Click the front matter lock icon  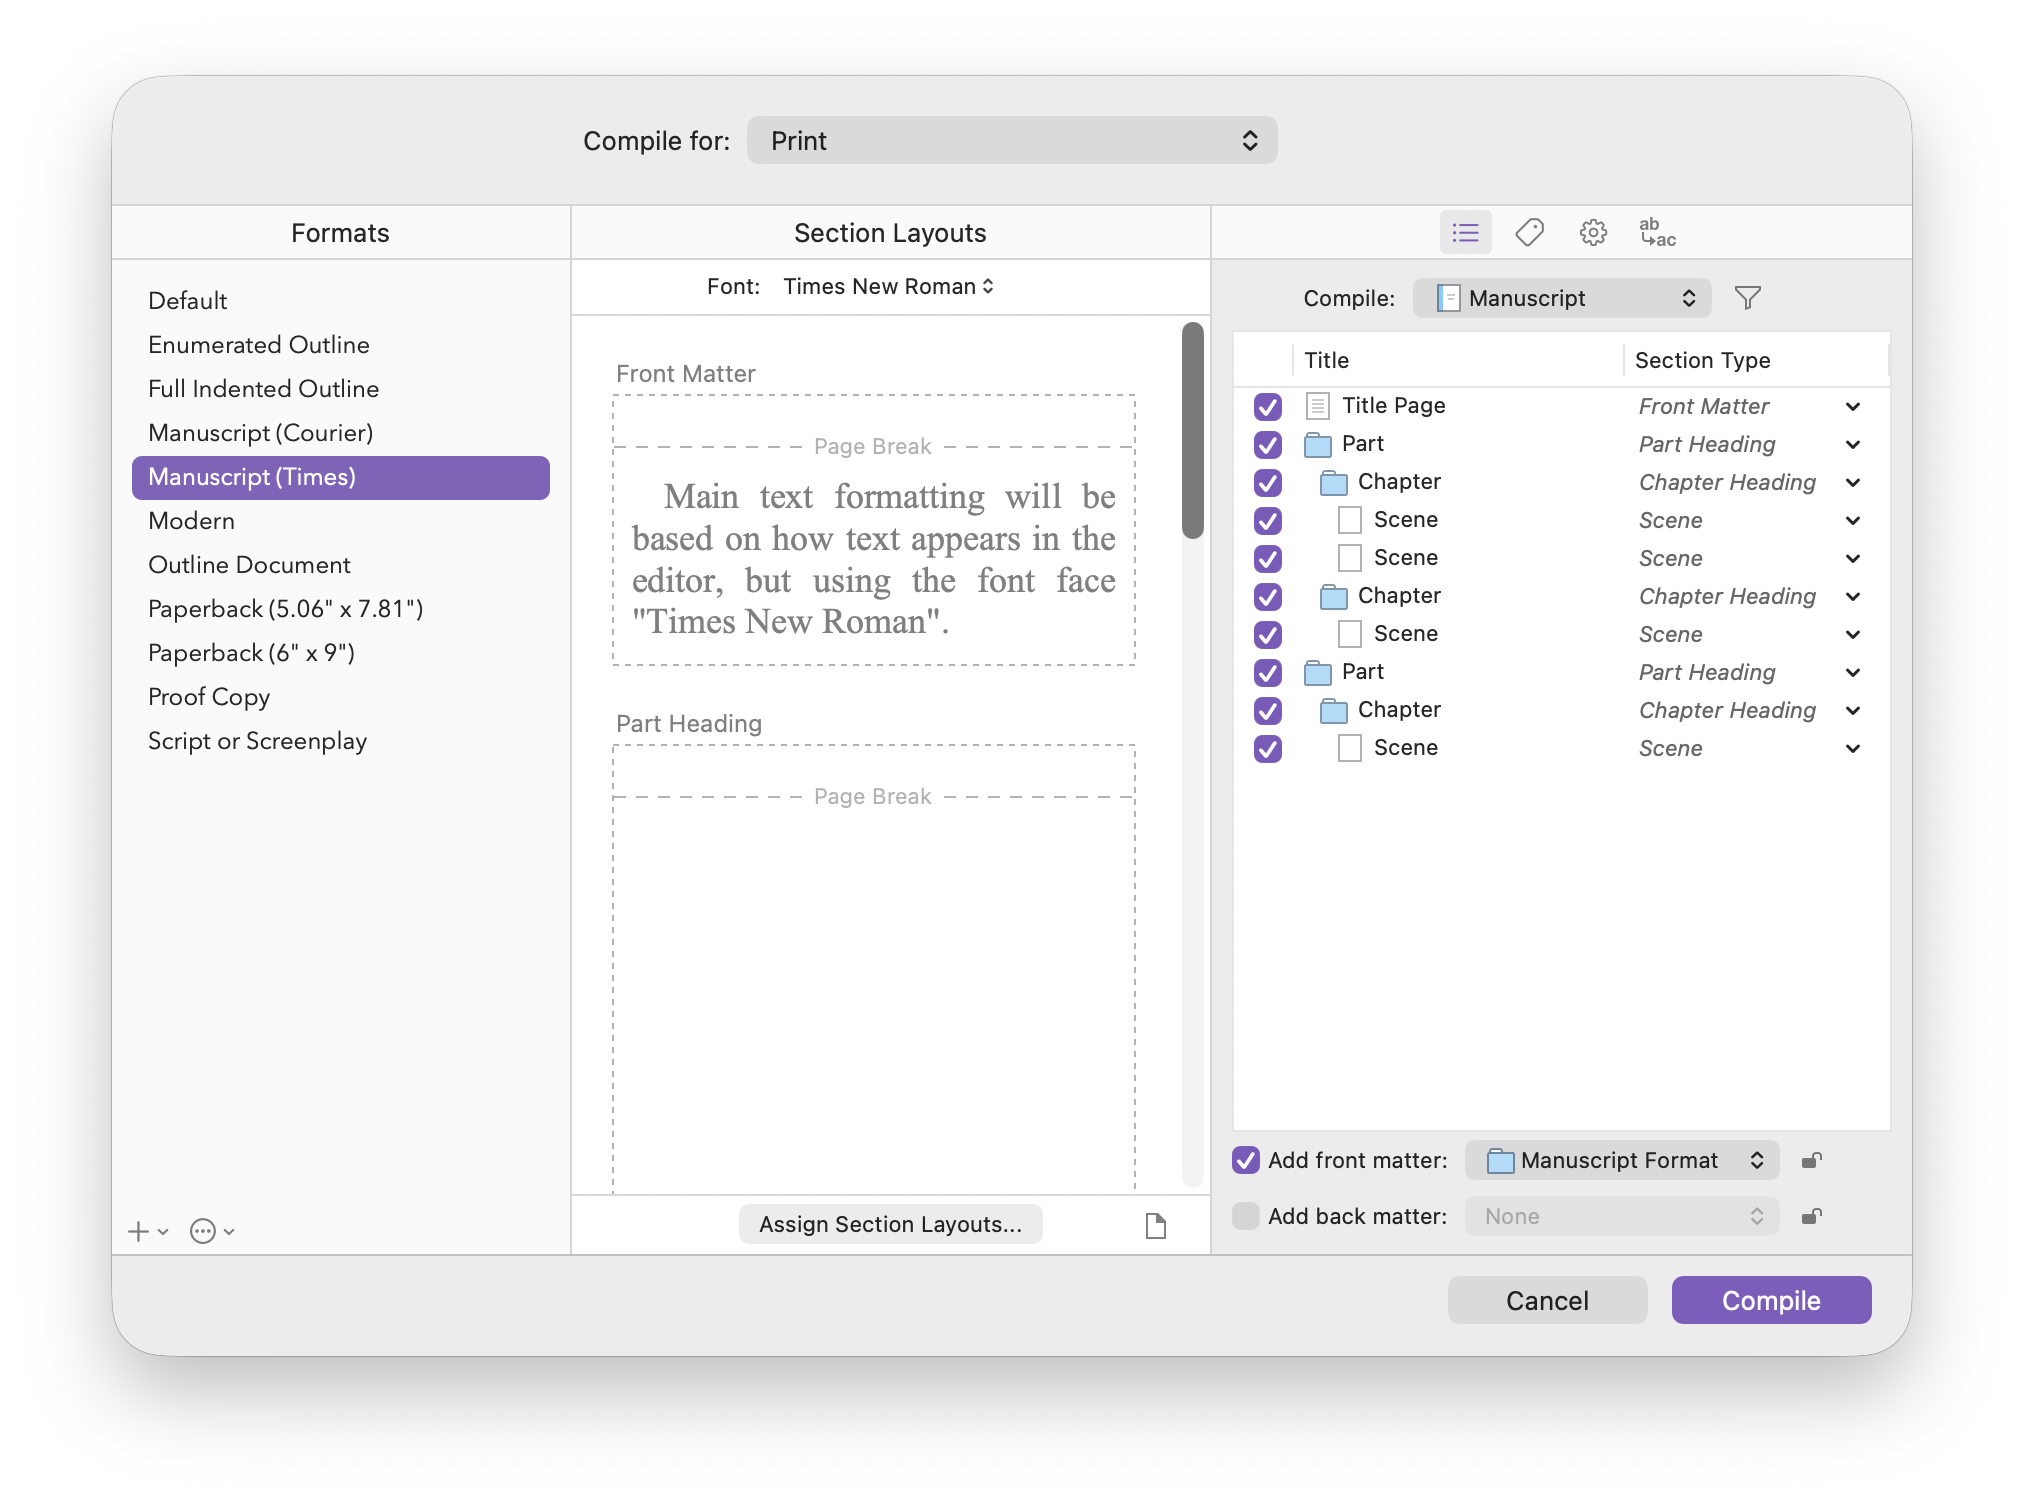coord(1811,1161)
